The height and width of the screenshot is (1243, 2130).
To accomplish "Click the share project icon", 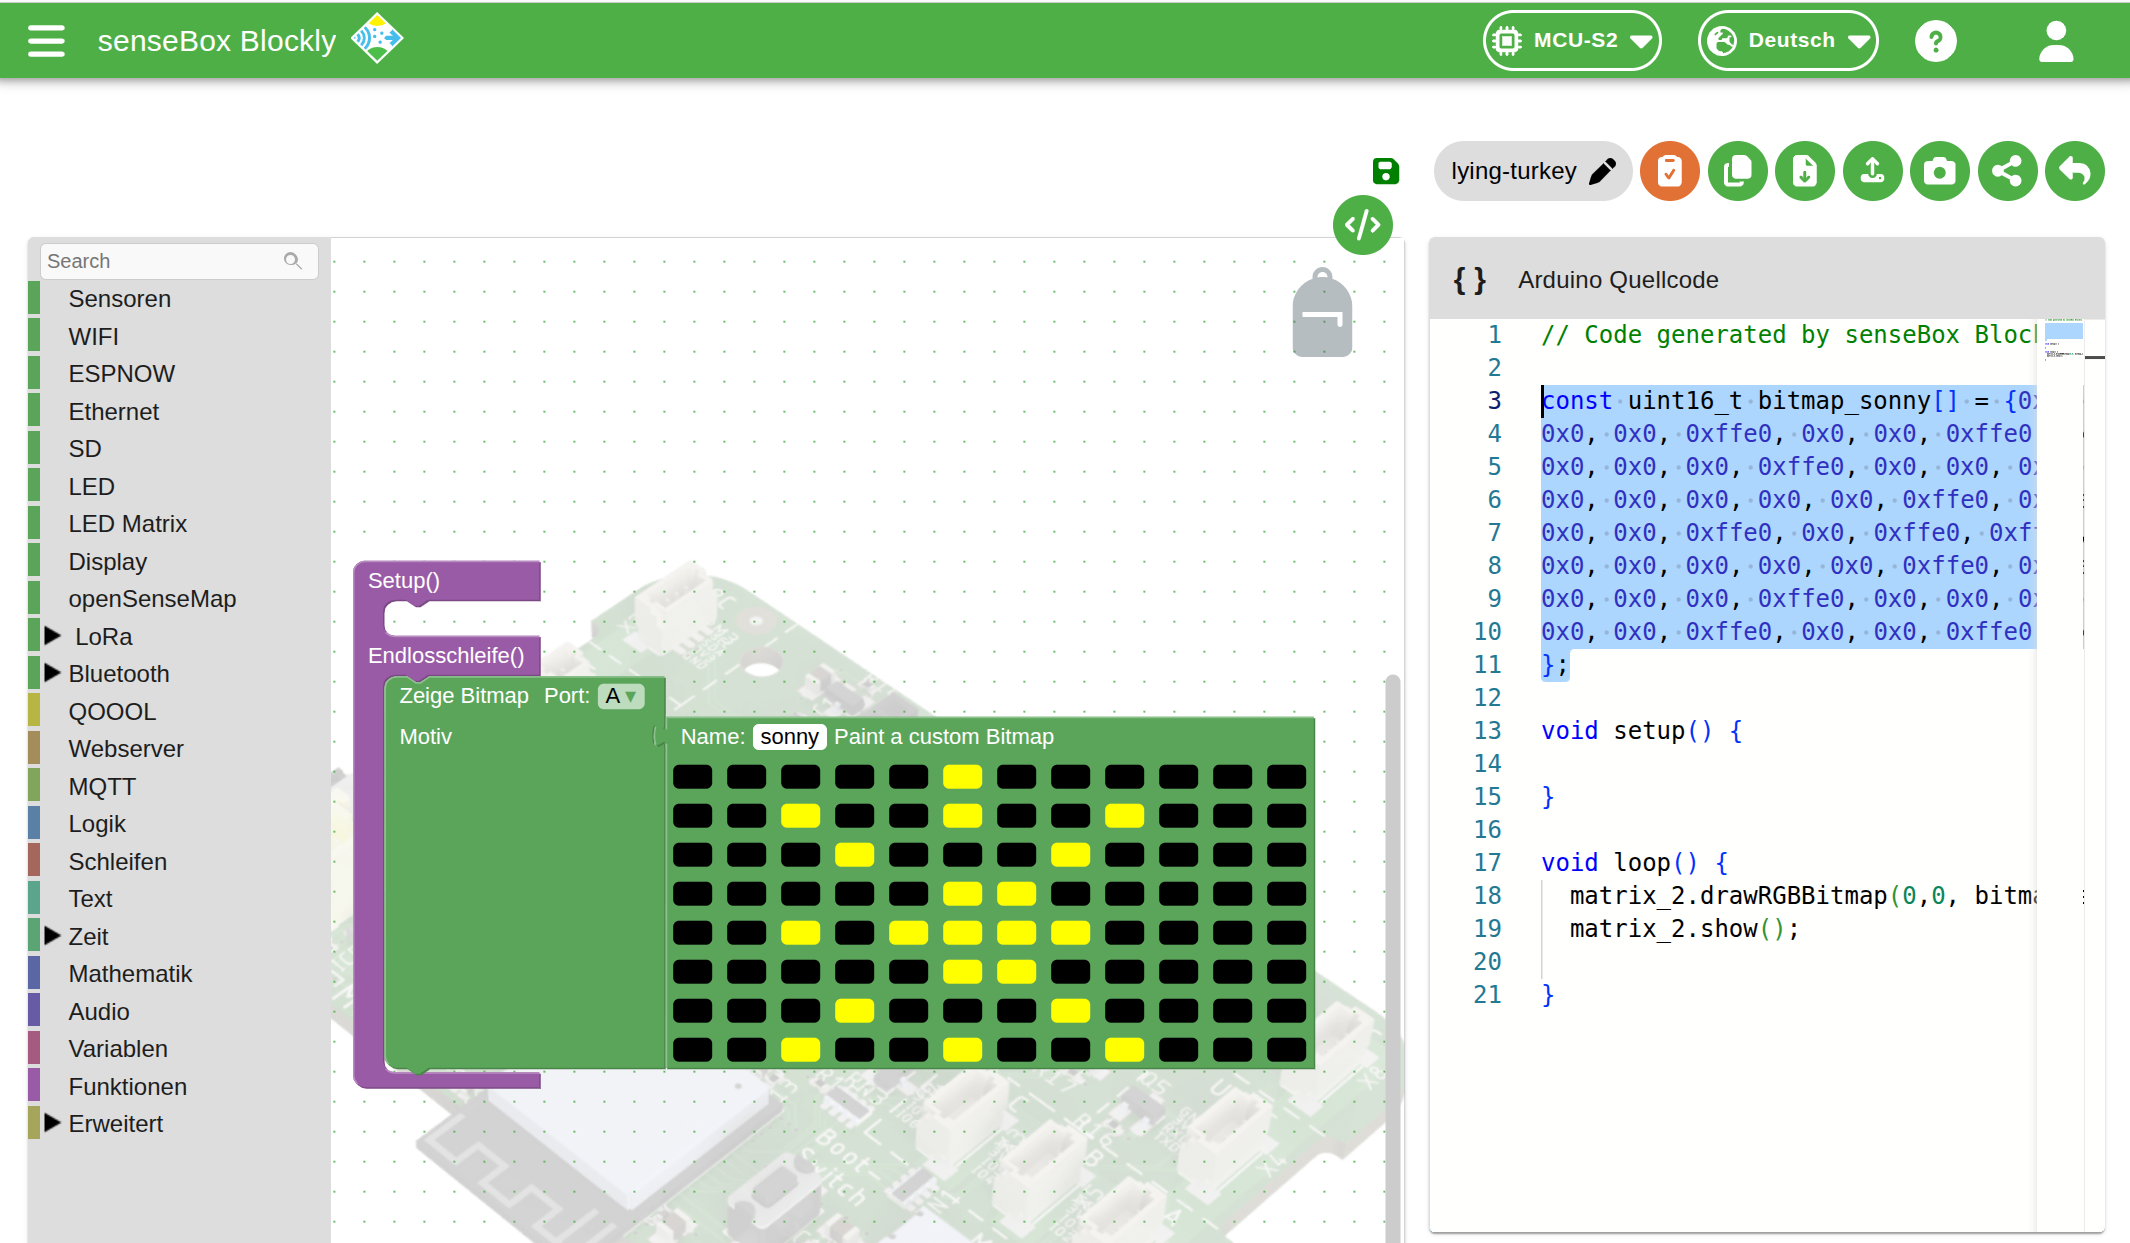I will click(x=2007, y=172).
